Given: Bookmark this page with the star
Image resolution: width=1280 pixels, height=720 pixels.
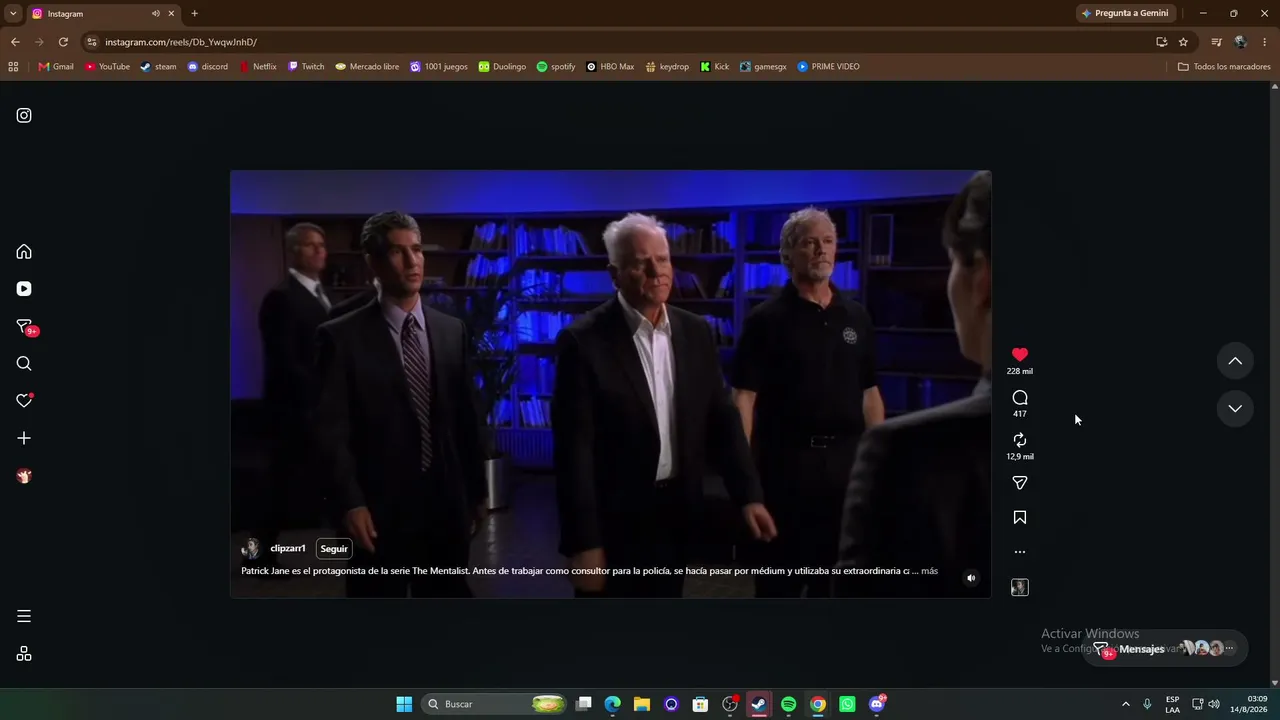Looking at the screenshot, I should pos(1183,42).
